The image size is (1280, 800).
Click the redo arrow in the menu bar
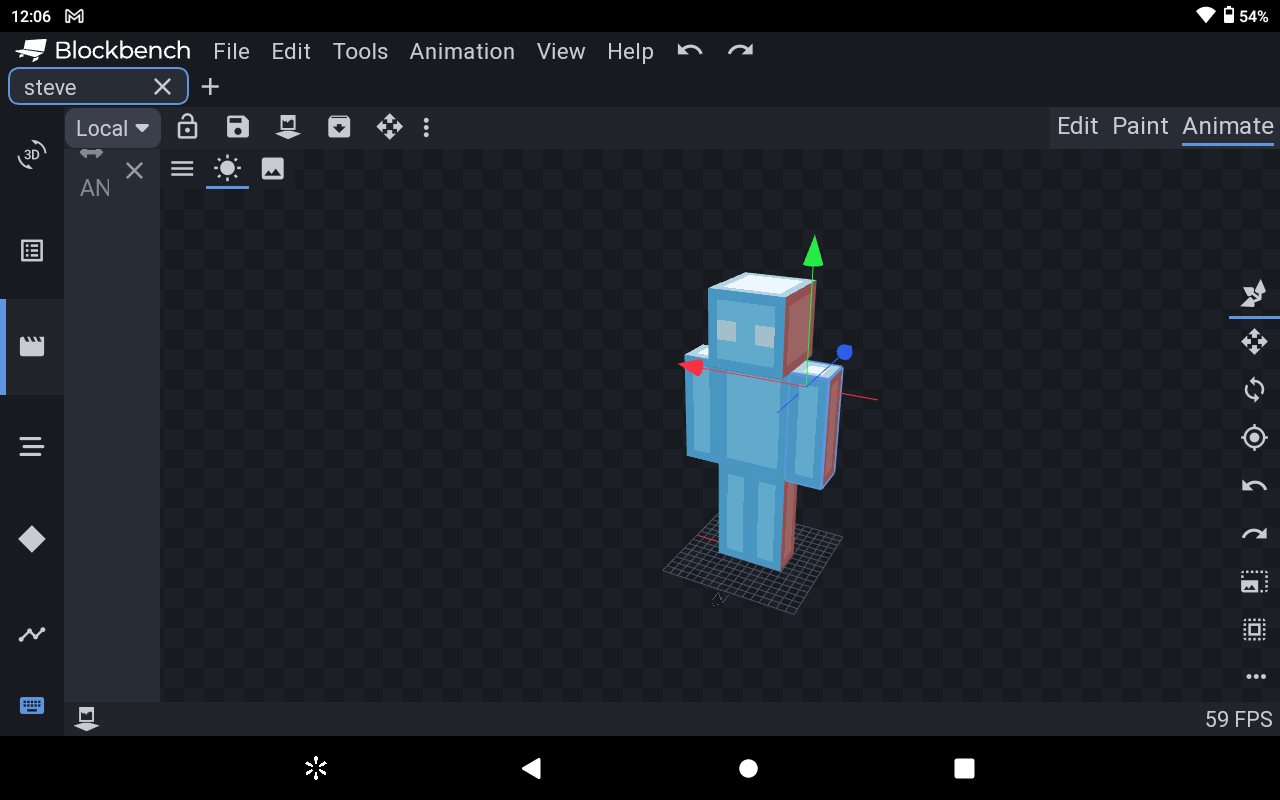pyautogui.click(x=740, y=51)
